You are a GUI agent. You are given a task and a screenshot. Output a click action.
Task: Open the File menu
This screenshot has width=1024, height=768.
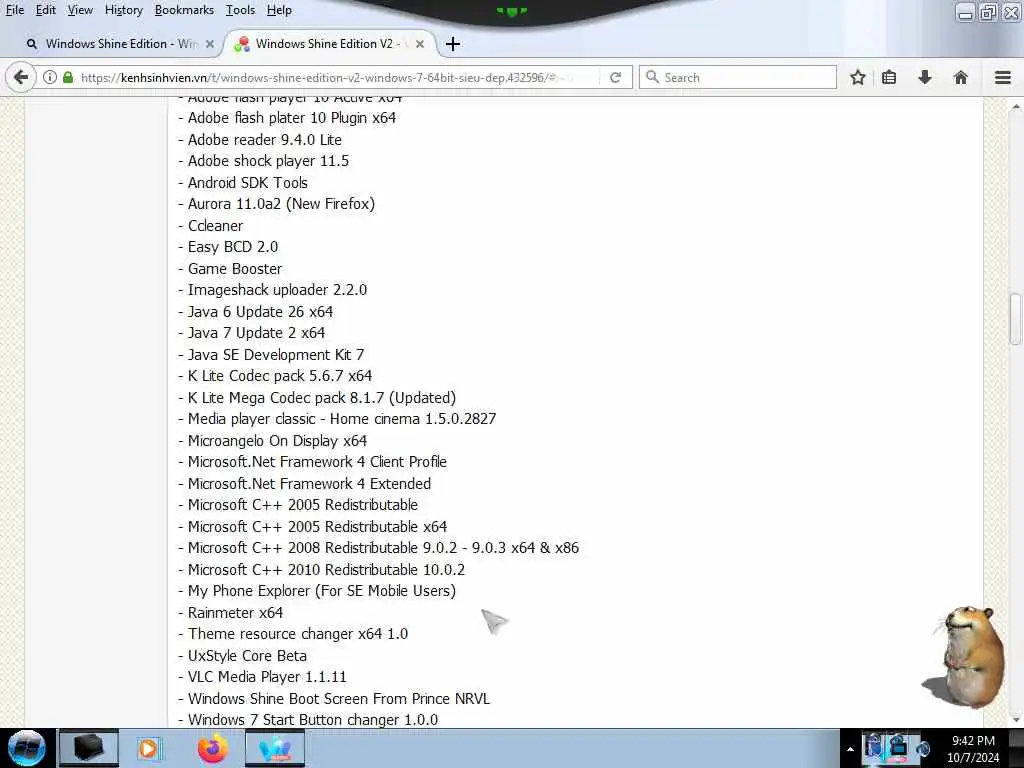(14, 10)
